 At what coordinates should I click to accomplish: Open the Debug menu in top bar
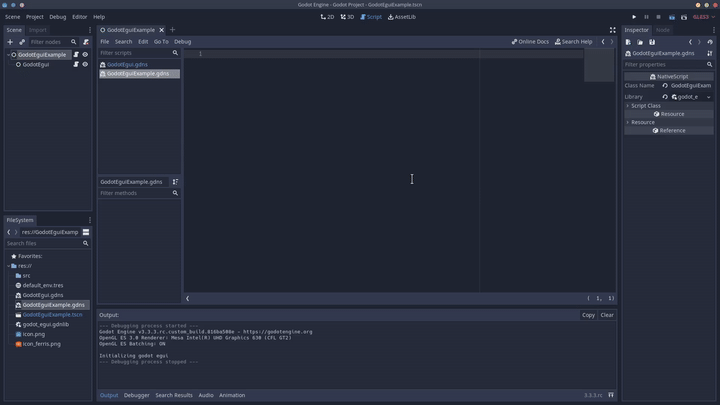click(x=58, y=17)
